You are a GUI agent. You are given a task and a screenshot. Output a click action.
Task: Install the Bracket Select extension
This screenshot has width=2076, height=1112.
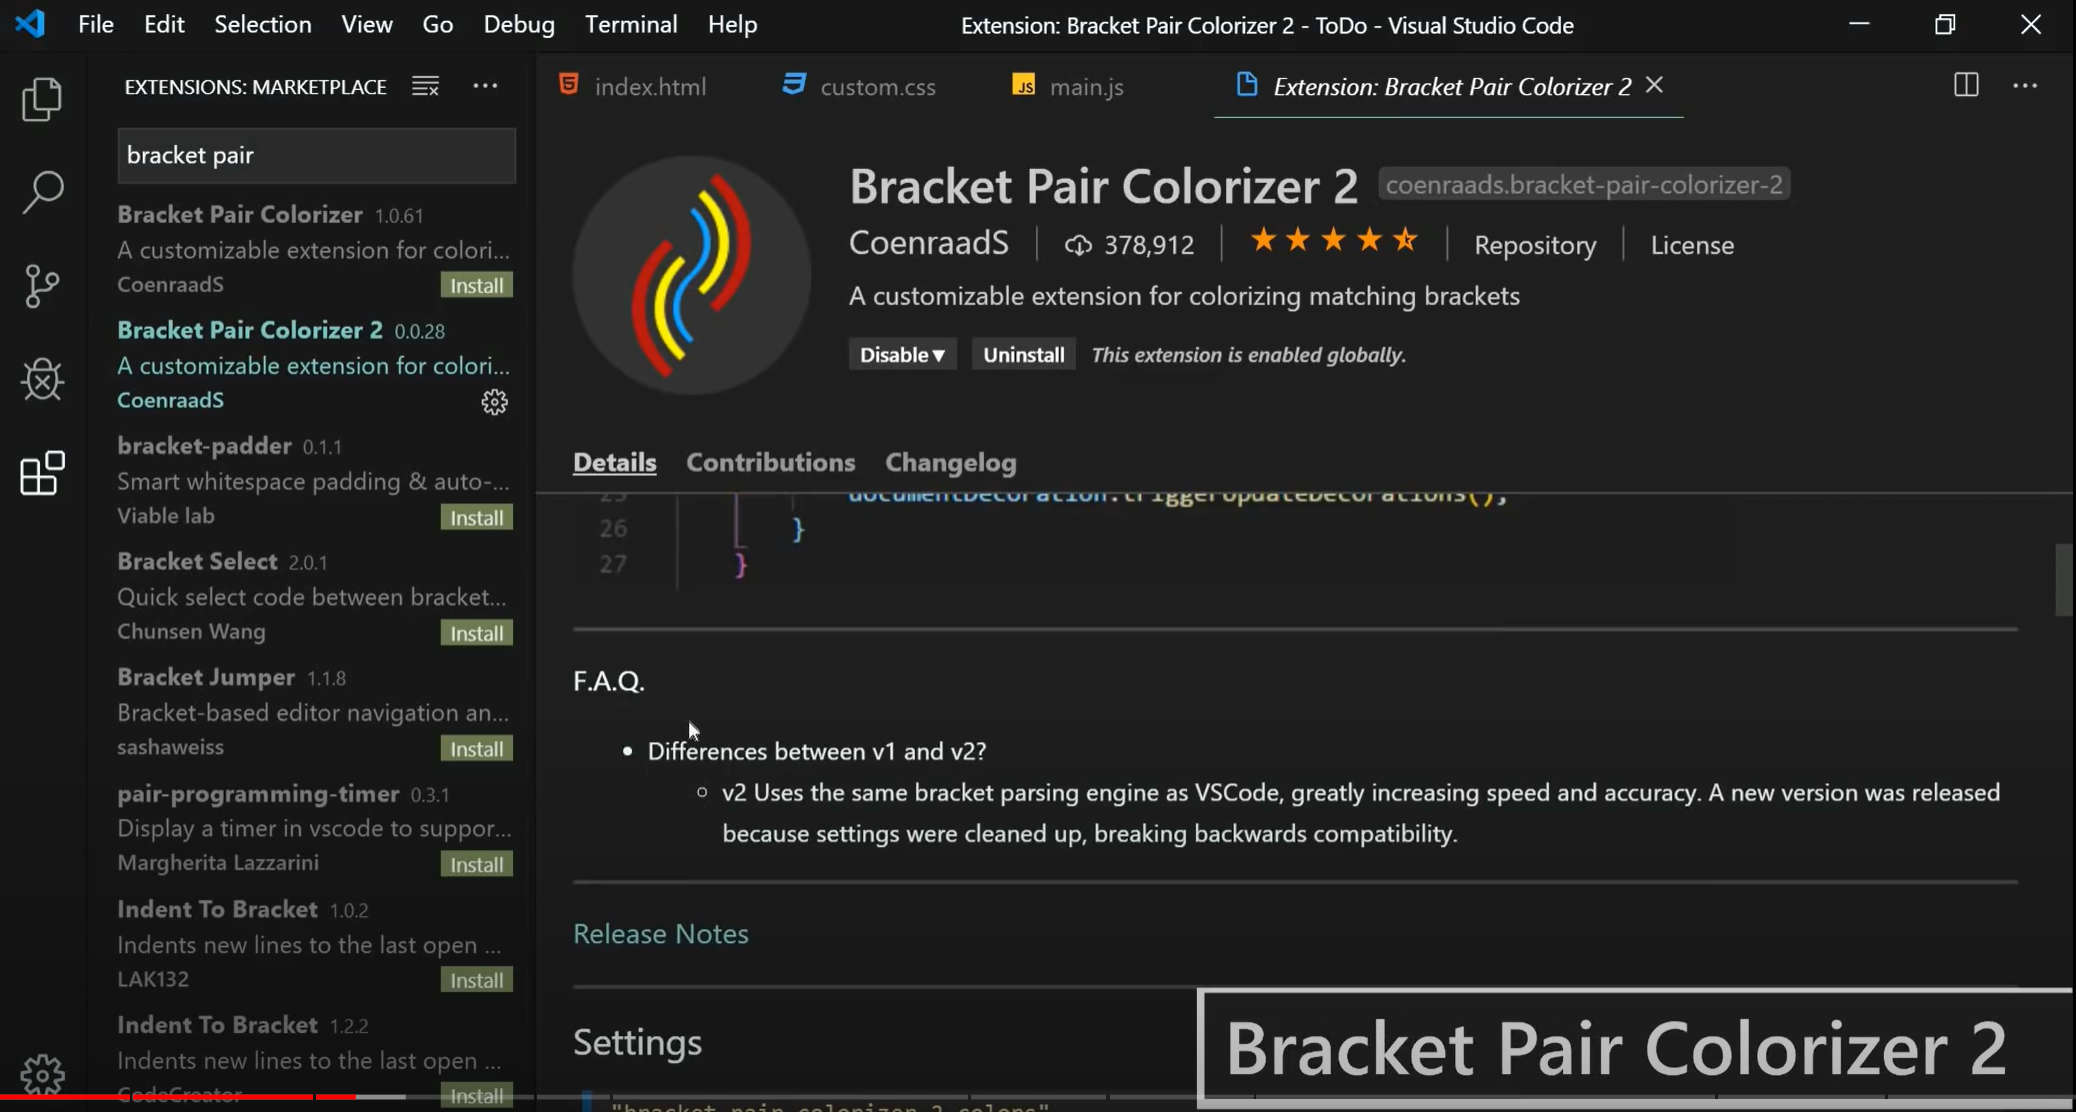click(476, 633)
